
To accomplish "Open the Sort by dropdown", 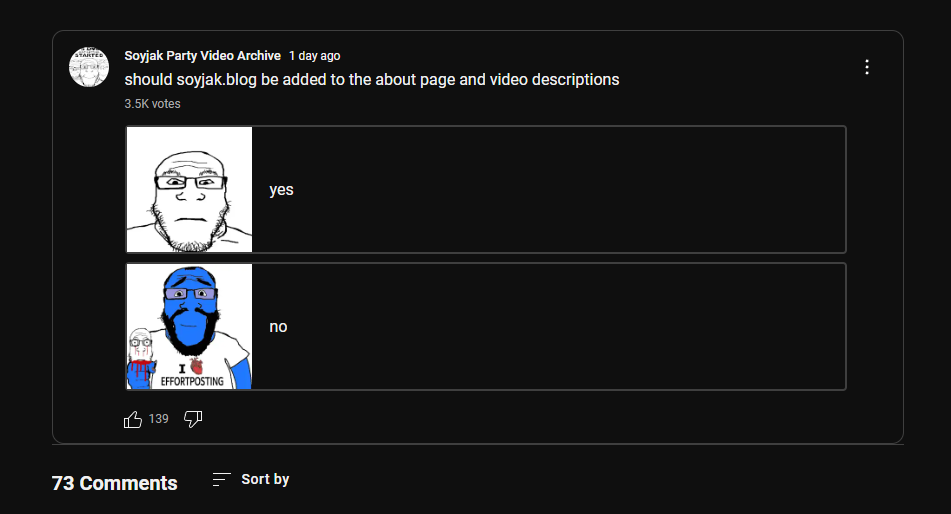I will coord(250,479).
